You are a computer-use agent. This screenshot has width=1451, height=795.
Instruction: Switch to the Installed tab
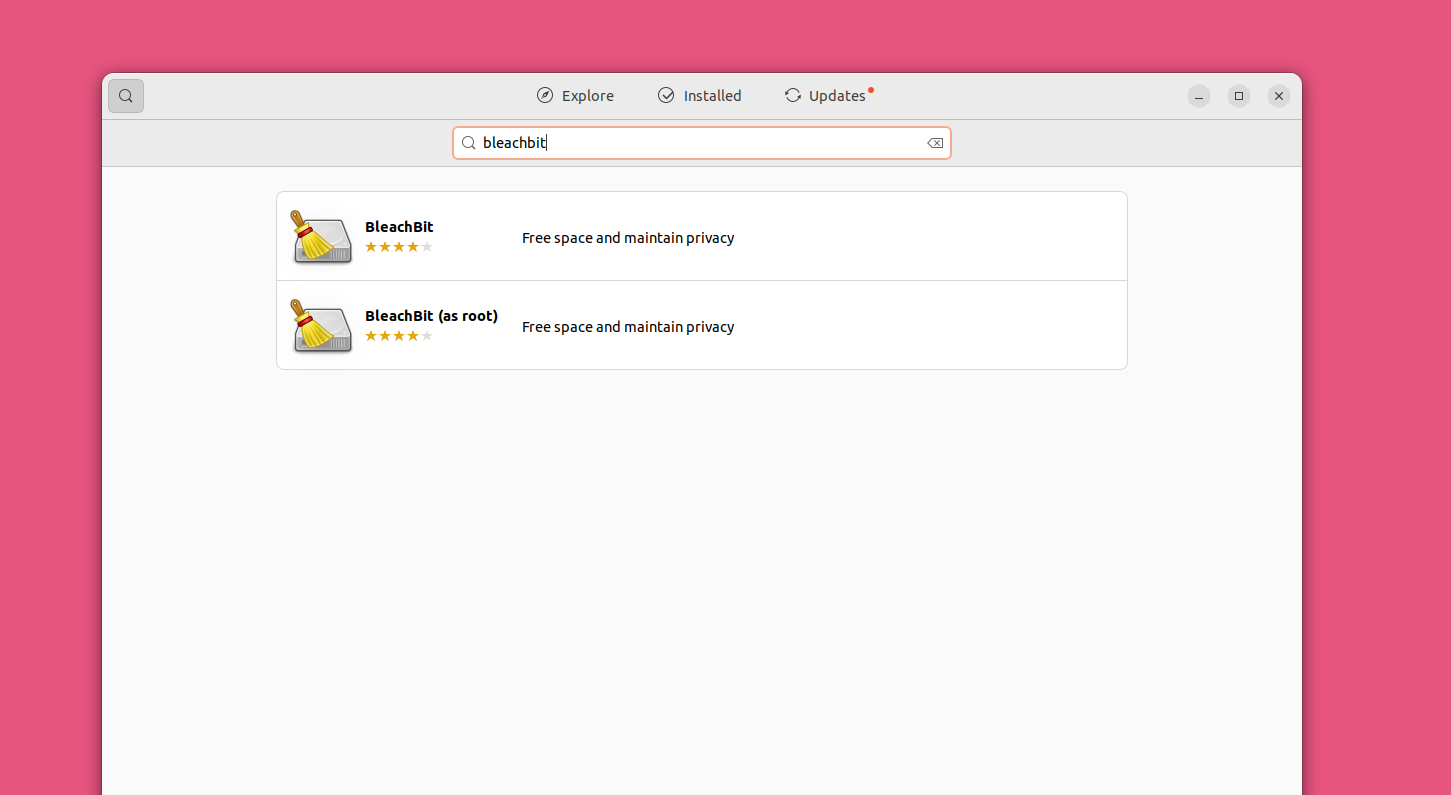click(699, 96)
